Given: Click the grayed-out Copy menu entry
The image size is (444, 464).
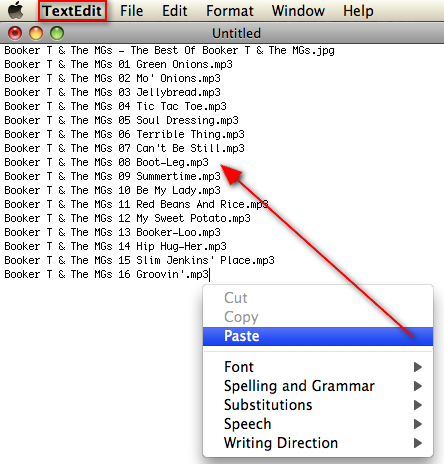Looking at the screenshot, I should point(318,317).
